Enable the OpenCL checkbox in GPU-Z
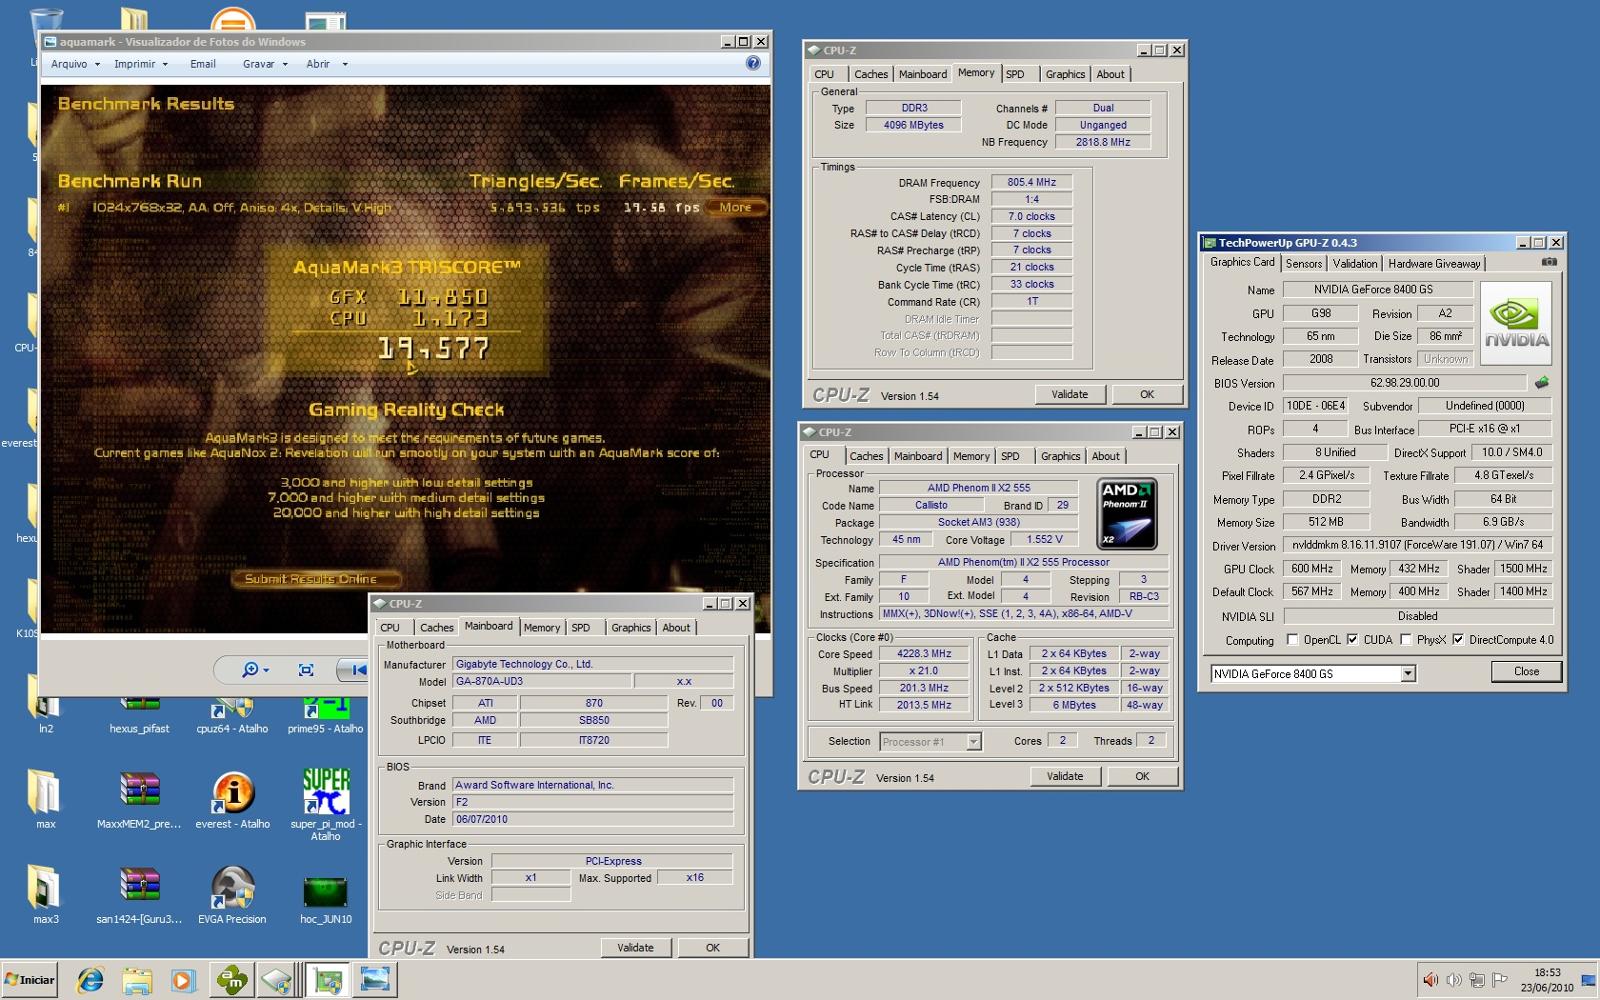The height and width of the screenshot is (1000, 1600). click(1292, 640)
